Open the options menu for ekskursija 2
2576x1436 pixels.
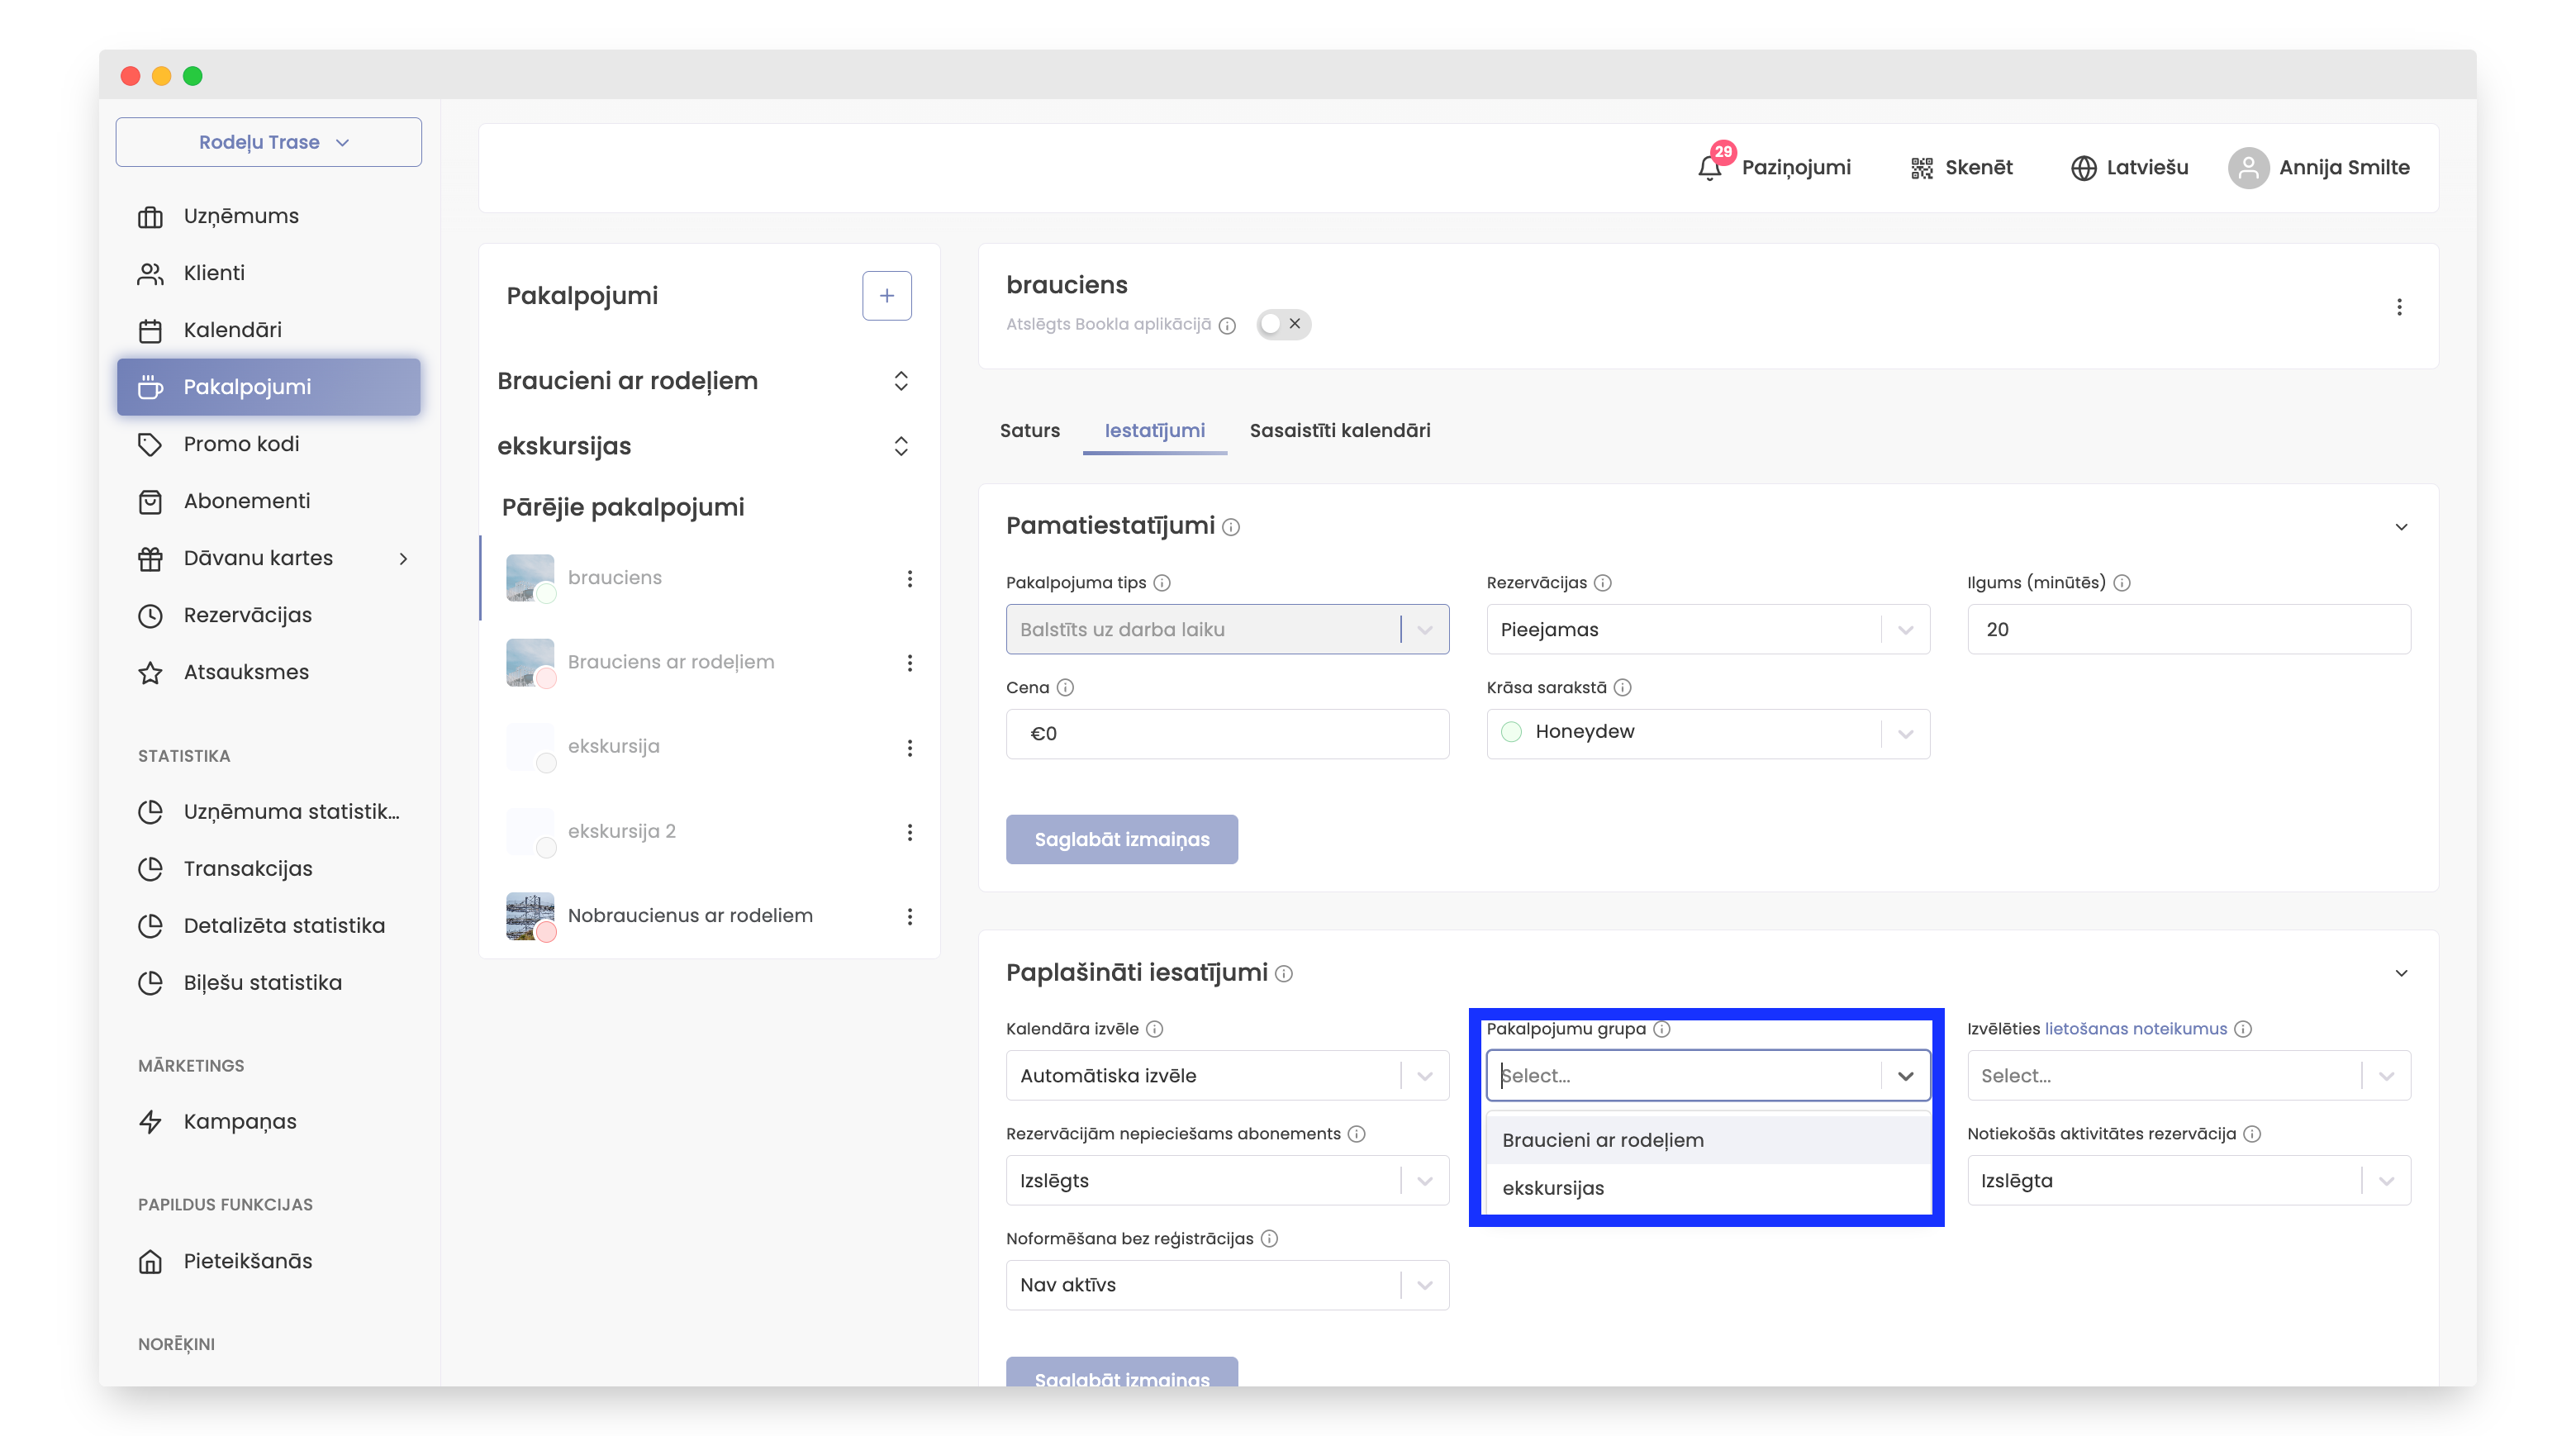(x=909, y=832)
